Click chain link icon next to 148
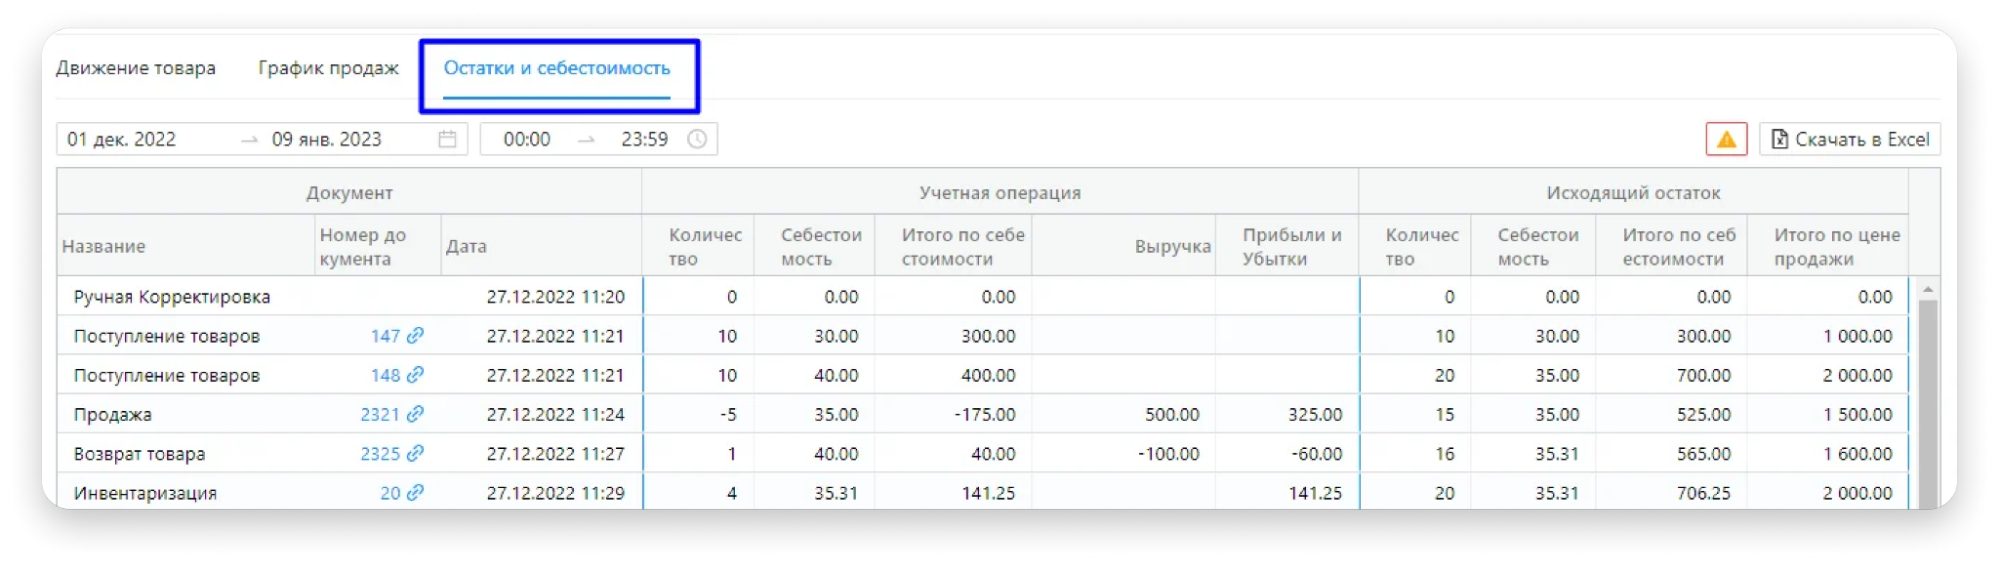This screenshot has width=1999, height=566. [x=415, y=375]
